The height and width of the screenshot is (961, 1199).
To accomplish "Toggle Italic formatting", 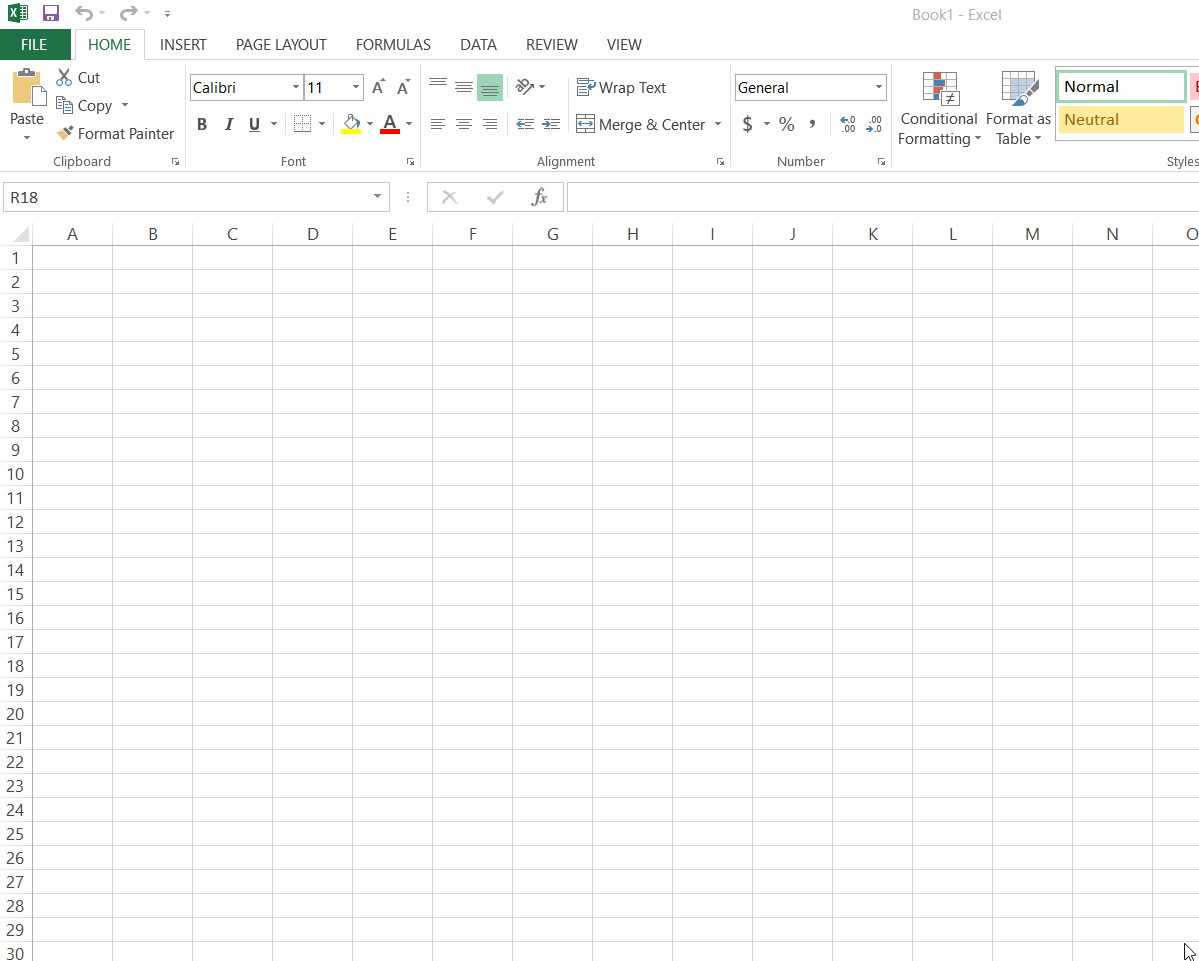I will (228, 124).
